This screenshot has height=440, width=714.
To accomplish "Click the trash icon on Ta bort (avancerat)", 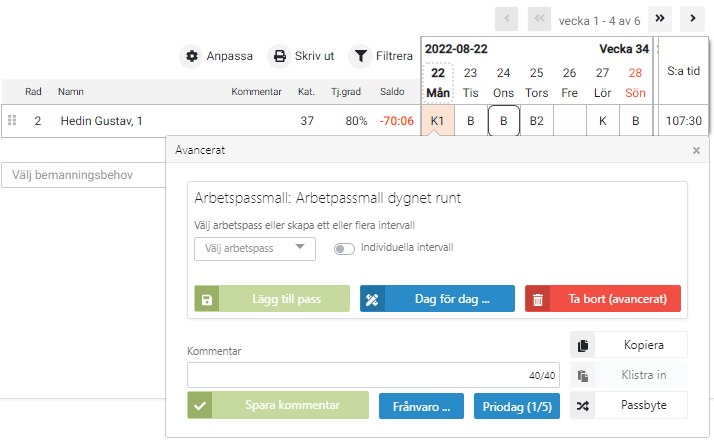I will point(537,299).
